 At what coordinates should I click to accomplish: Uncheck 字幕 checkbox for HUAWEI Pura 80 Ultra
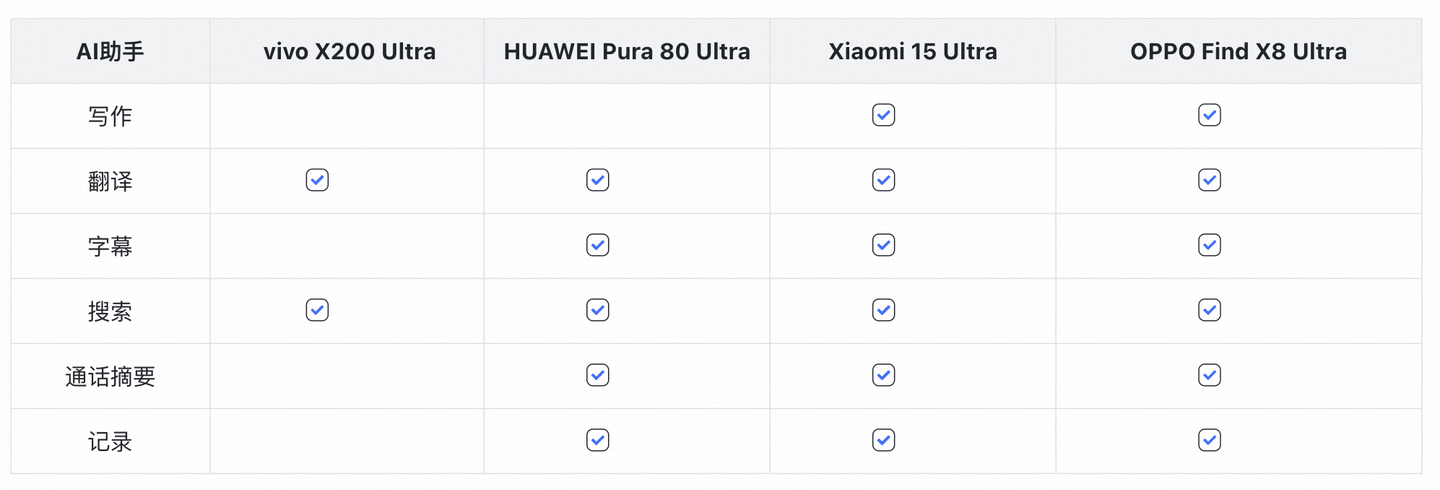(x=597, y=245)
